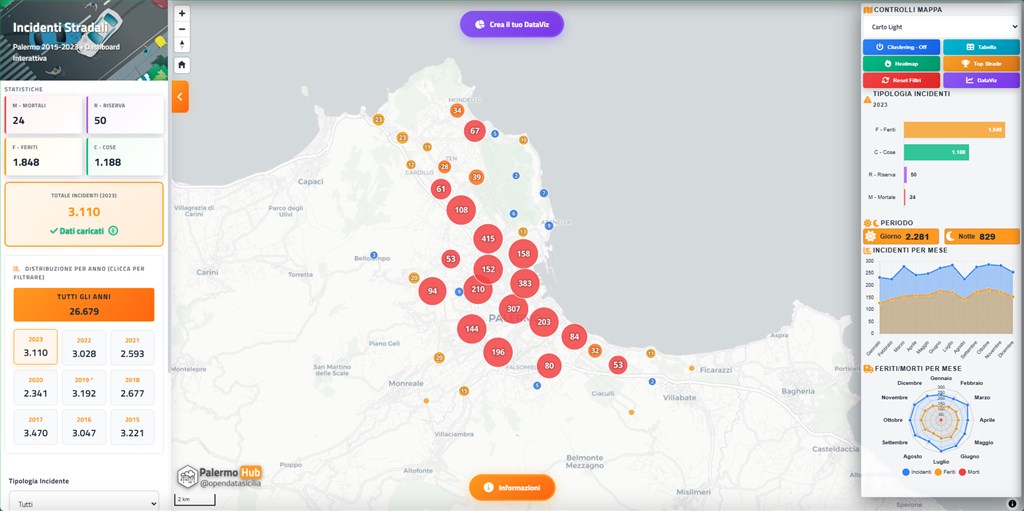Expand the Tipologia Incidente dropdown set to Tutti

click(x=83, y=503)
